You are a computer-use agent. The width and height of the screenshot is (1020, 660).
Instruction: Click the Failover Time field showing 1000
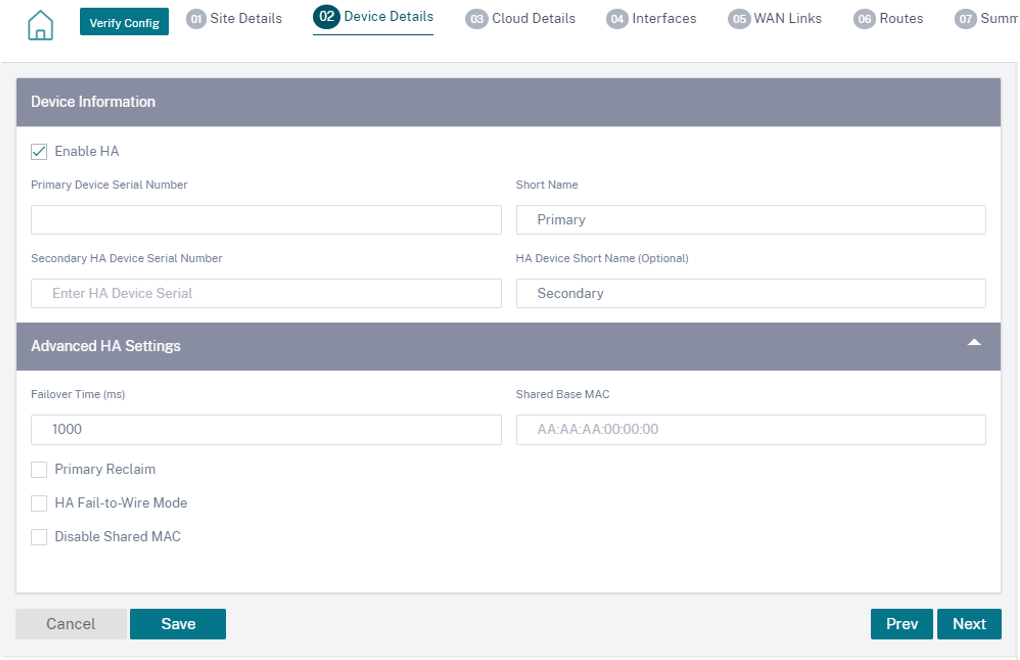click(266, 430)
